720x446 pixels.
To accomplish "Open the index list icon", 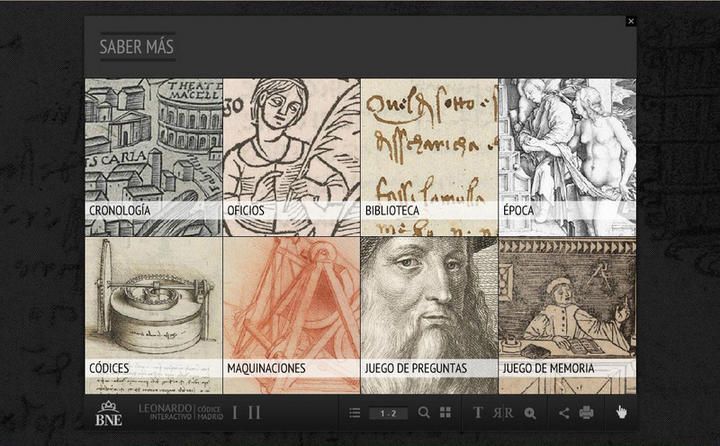I will pyautogui.click(x=354, y=413).
